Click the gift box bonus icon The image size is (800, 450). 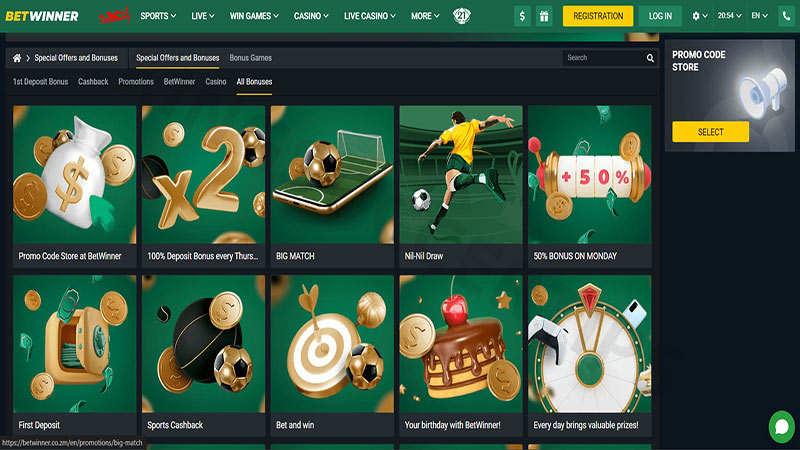click(x=544, y=16)
